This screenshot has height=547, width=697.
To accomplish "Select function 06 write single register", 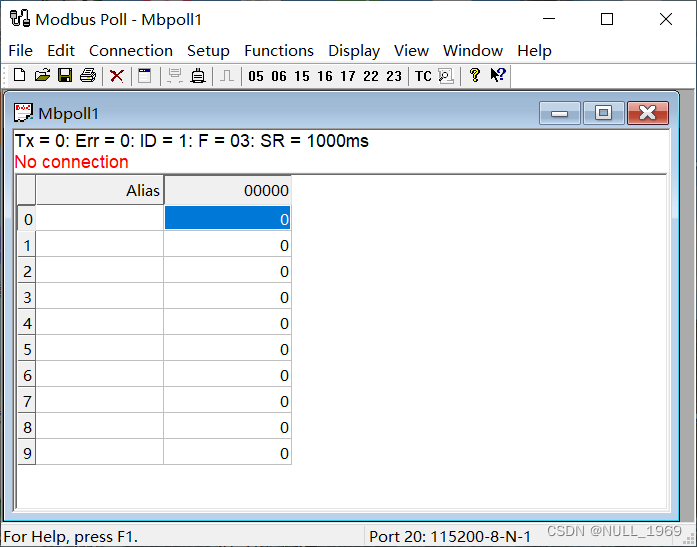I will (x=279, y=76).
